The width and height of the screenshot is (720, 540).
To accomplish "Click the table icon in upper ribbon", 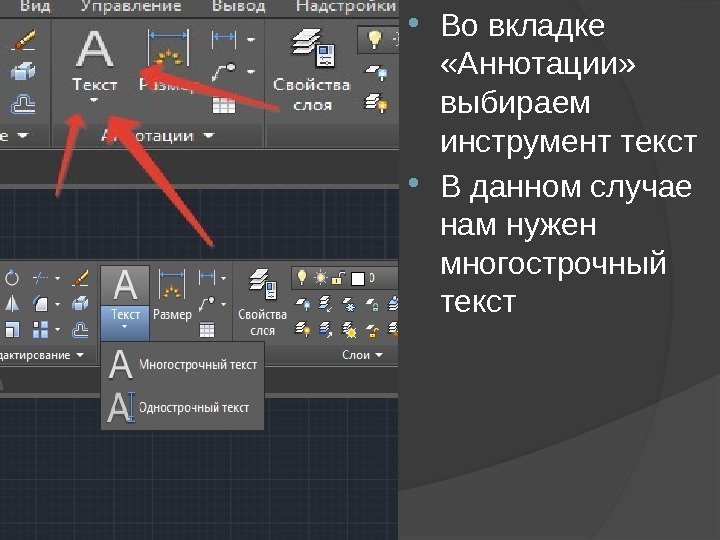I will coord(224,105).
